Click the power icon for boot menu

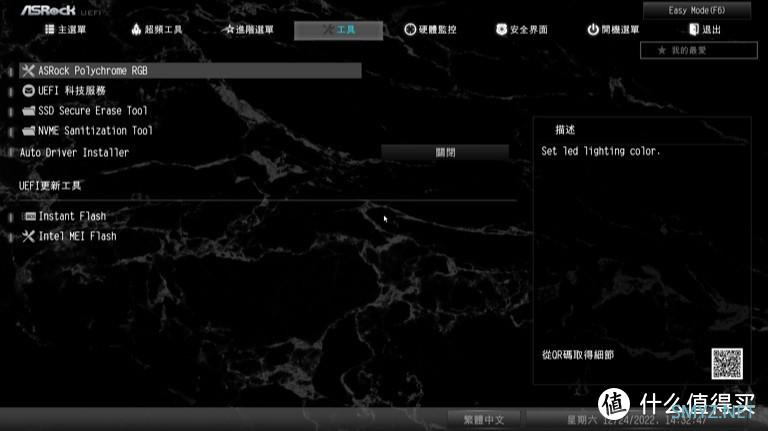click(x=593, y=30)
